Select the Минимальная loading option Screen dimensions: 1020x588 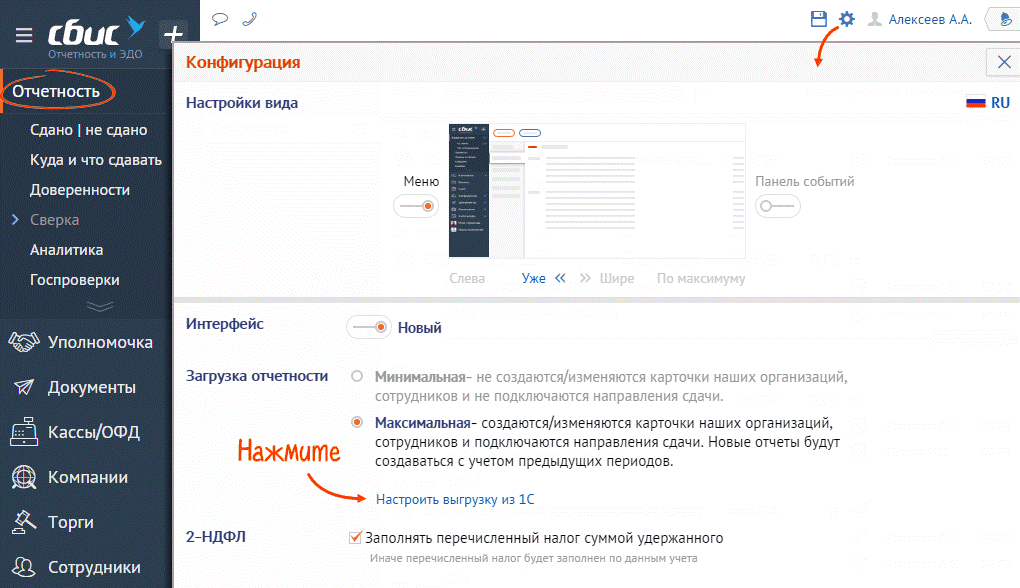tap(357, 377)
